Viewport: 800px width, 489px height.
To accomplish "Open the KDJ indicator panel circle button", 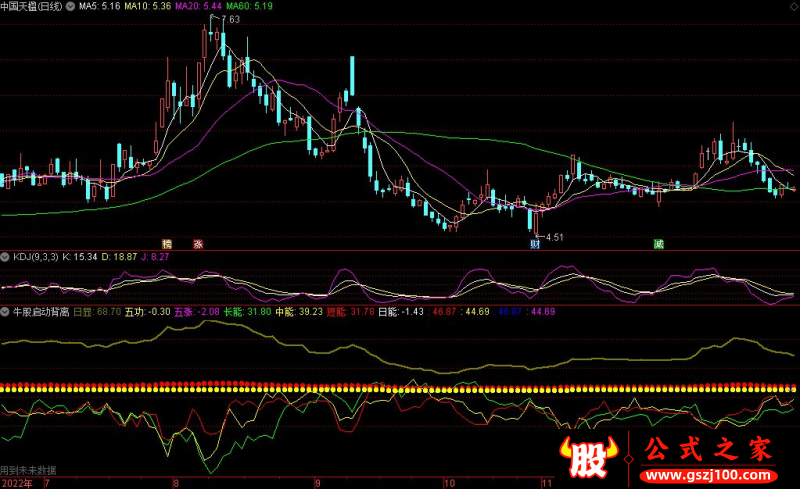I will coord(5,257).
